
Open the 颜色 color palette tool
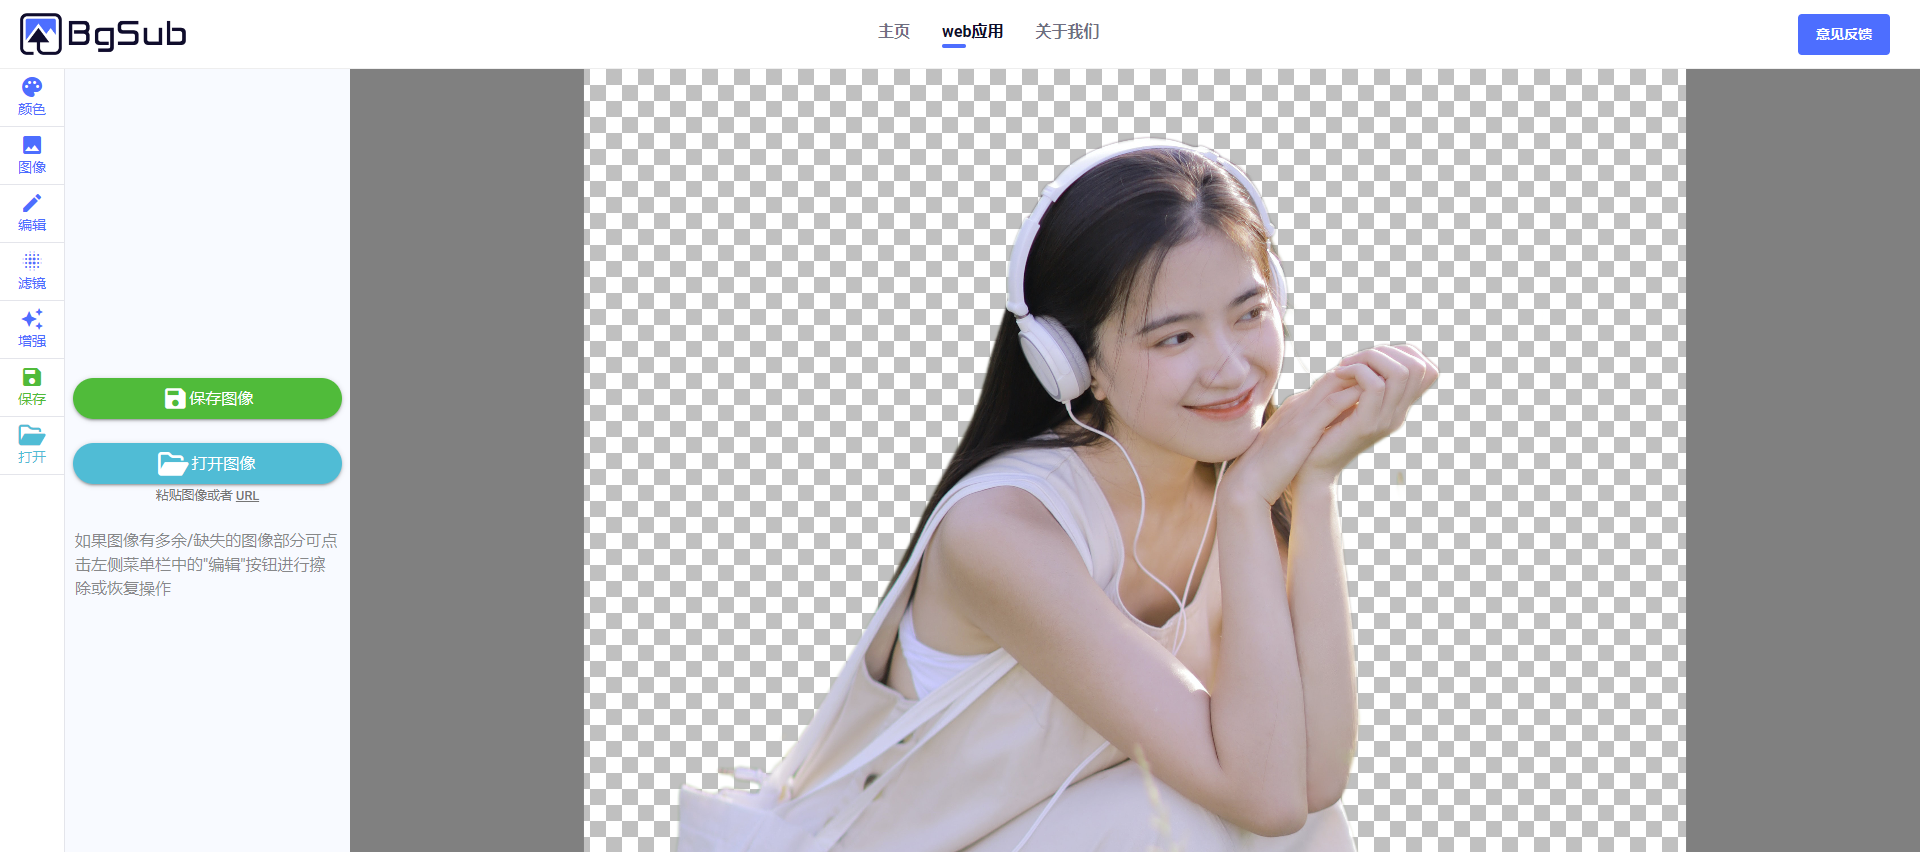pos(32,98)
